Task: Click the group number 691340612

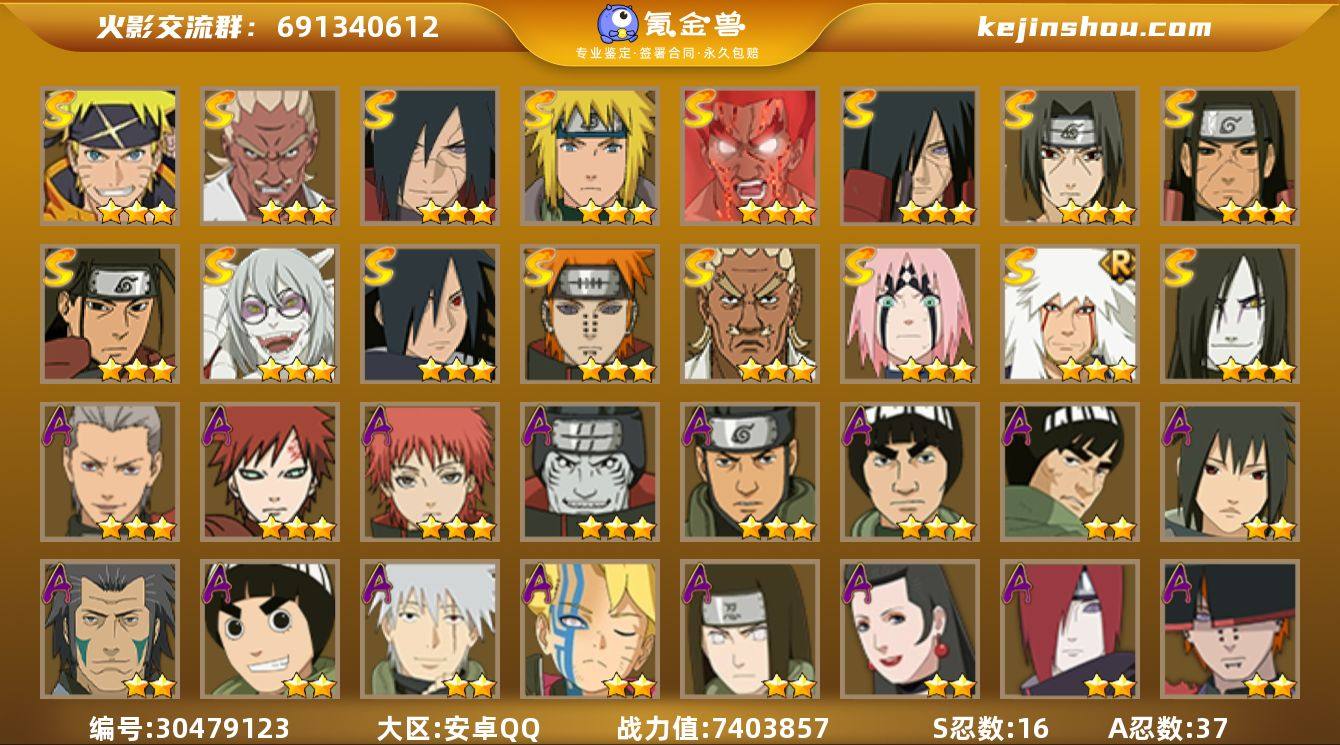Action: click(358, 27)
